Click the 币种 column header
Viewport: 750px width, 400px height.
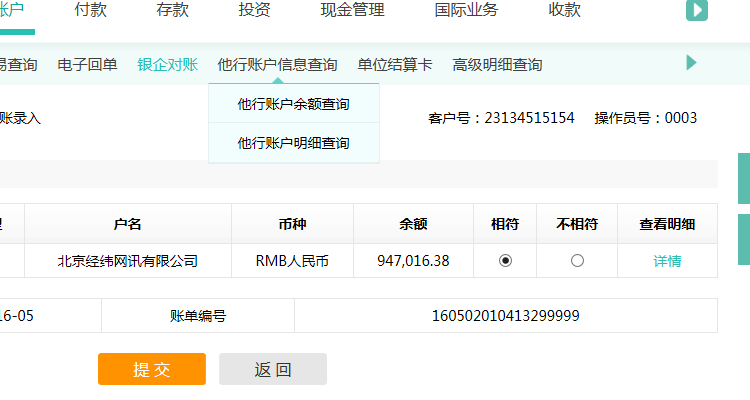292,224
